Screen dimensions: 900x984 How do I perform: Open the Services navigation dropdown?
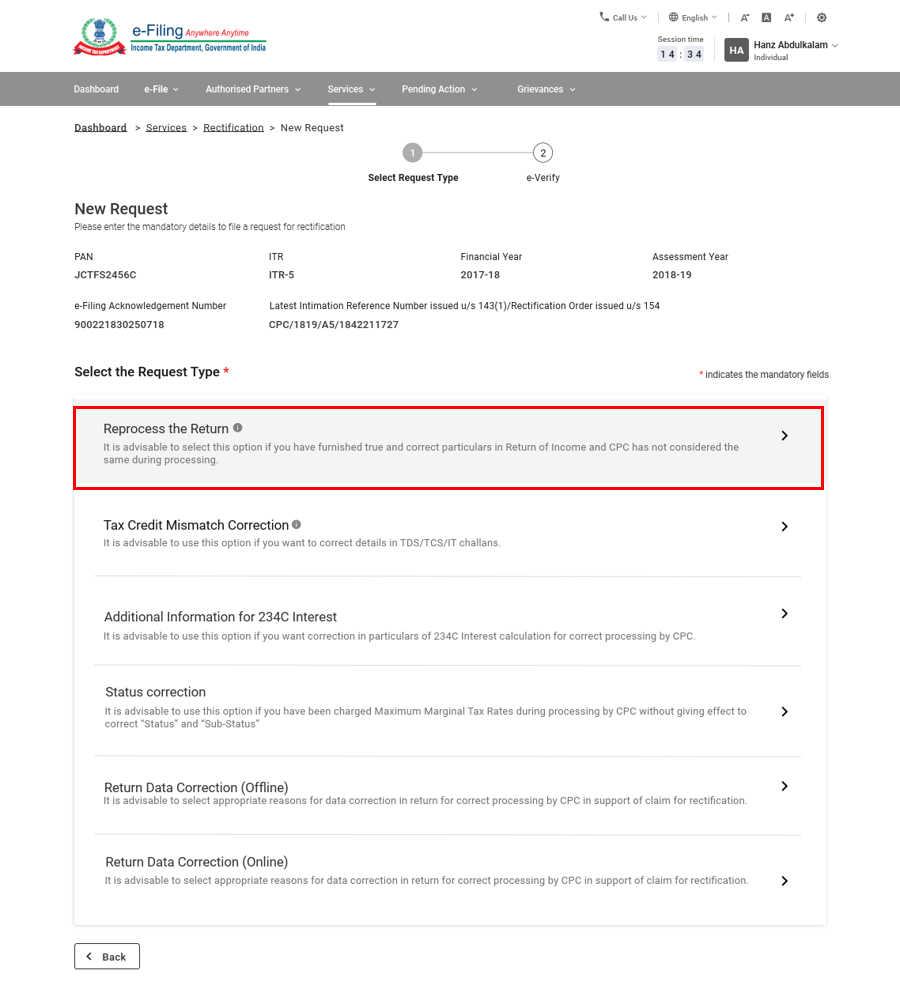[x=351, y=89]
